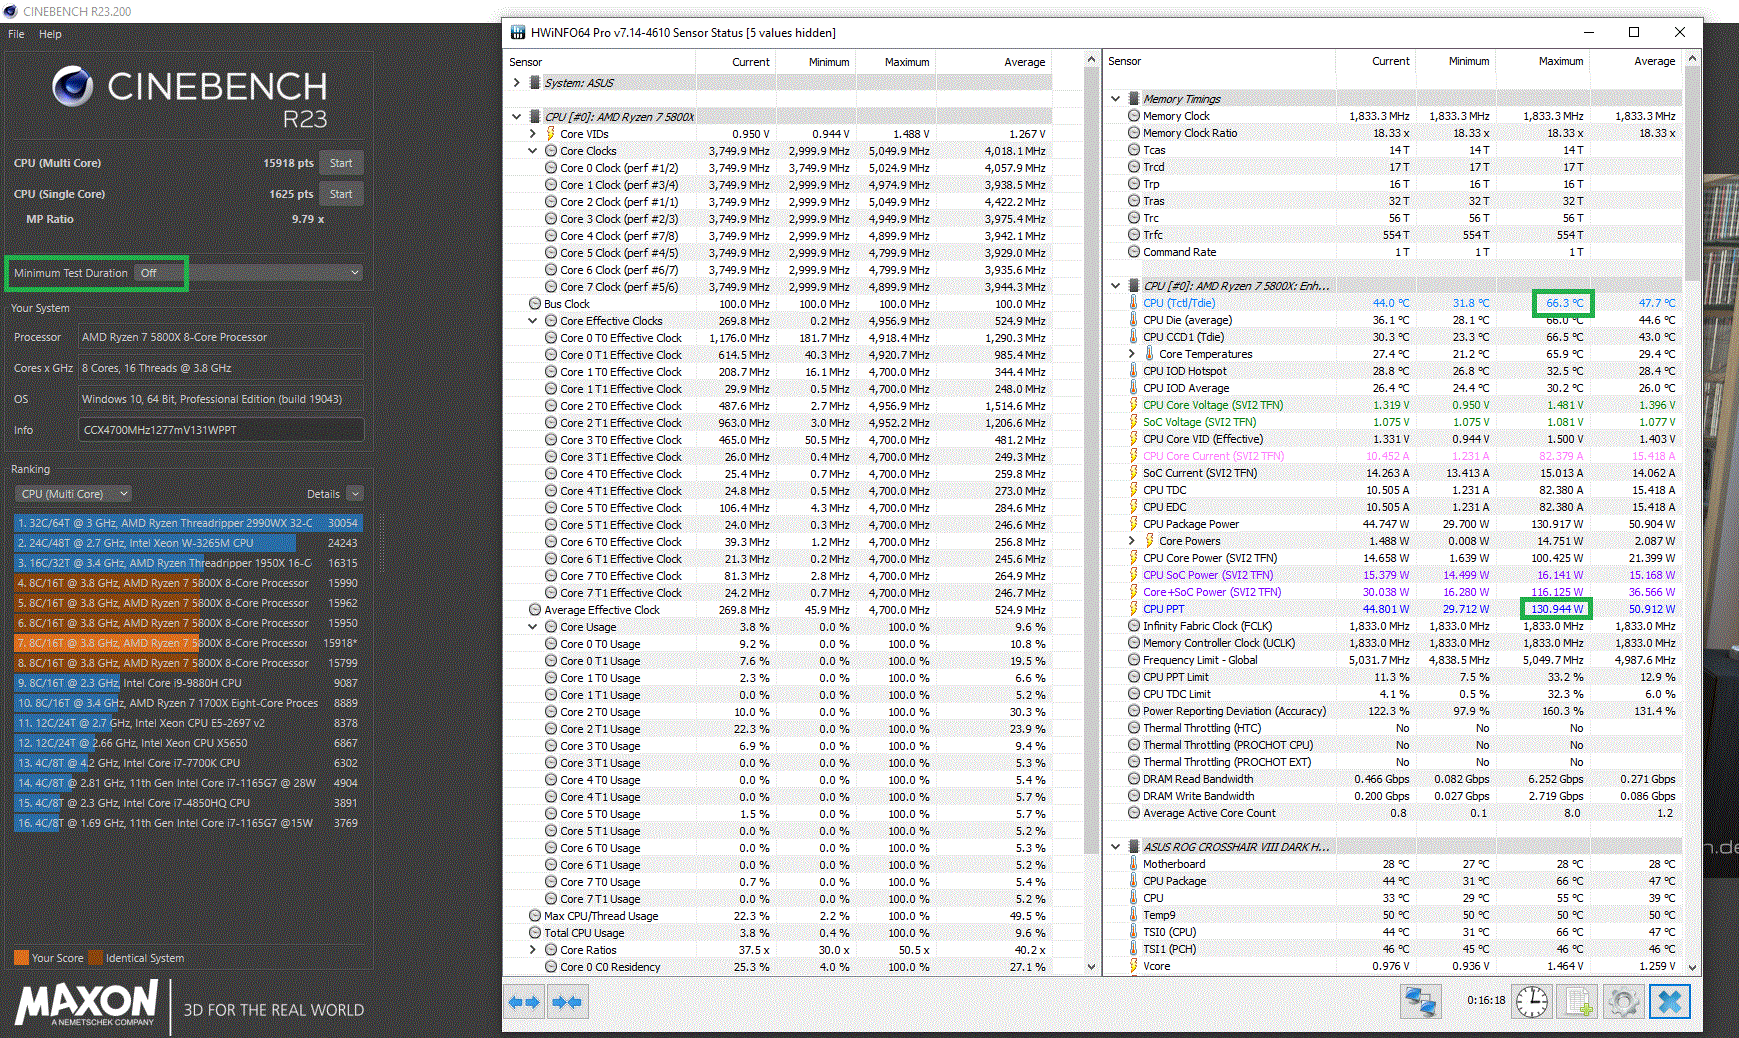Open HWiNFO remote network monitoring icon
Image resolution: width=1739 pixels, height=1038 pixels.
pos(1420,1001)
